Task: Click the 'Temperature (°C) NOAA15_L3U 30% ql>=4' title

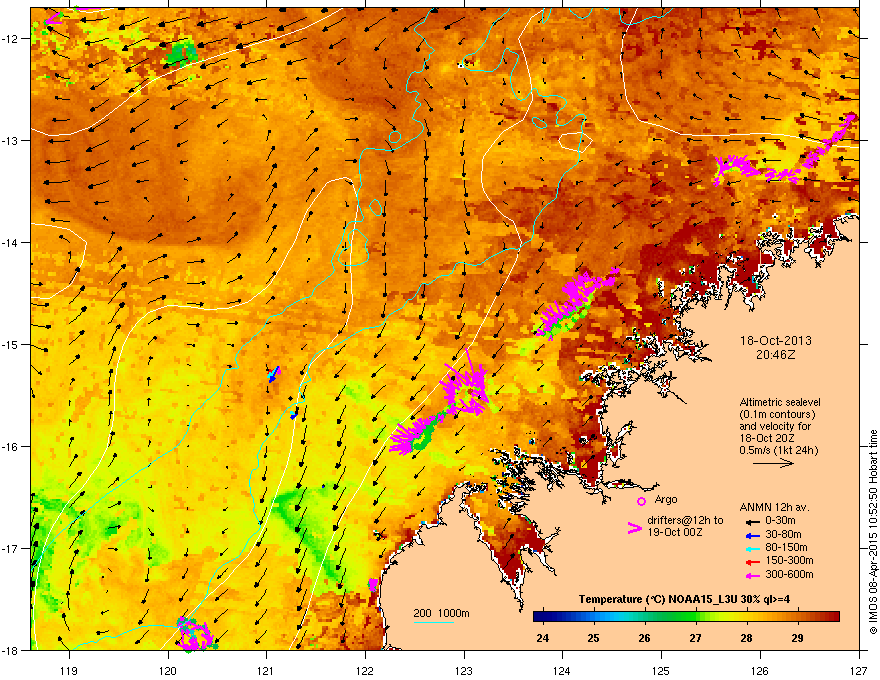Action: click(x=684, y=599)
